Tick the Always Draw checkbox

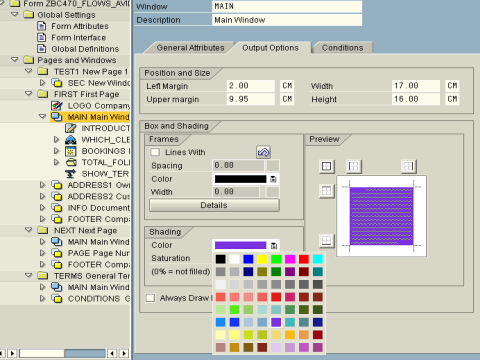point(150,298)
